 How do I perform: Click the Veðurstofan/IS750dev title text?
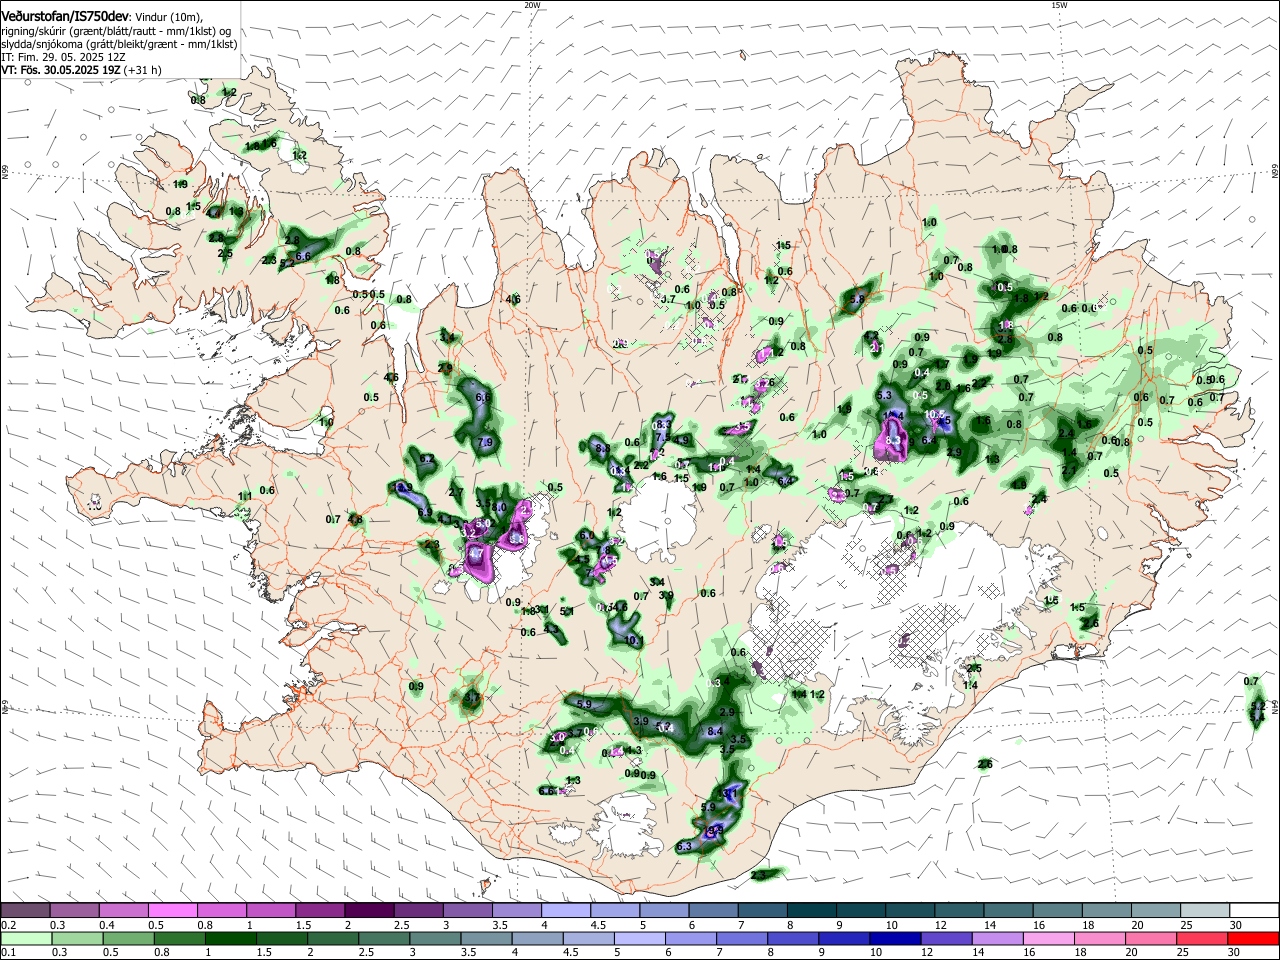click(x=64, y=17)
